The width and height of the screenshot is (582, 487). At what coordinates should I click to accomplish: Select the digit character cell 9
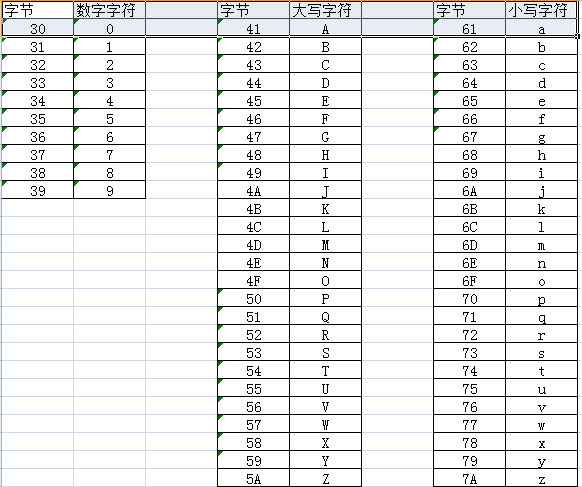click(x=109, y=190)
